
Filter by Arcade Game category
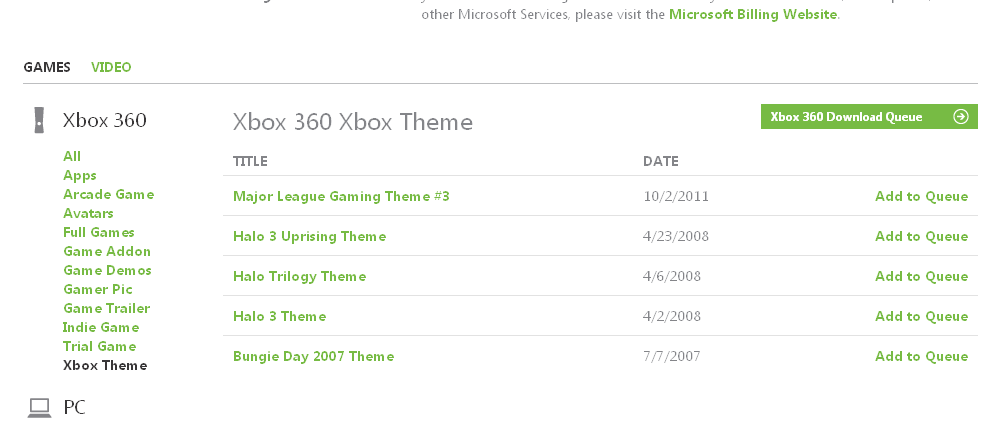click(108, 194)
